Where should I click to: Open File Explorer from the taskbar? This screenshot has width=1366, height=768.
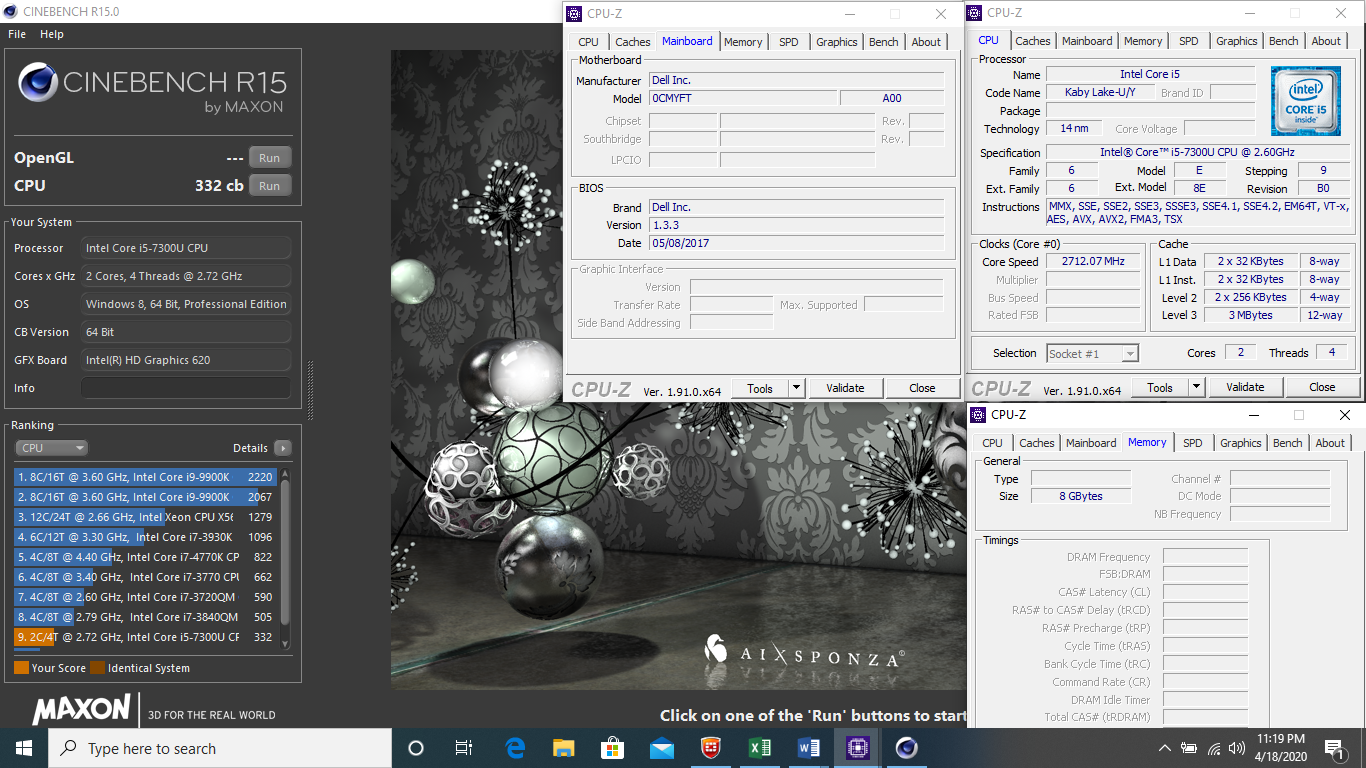(x=564, y=748)
